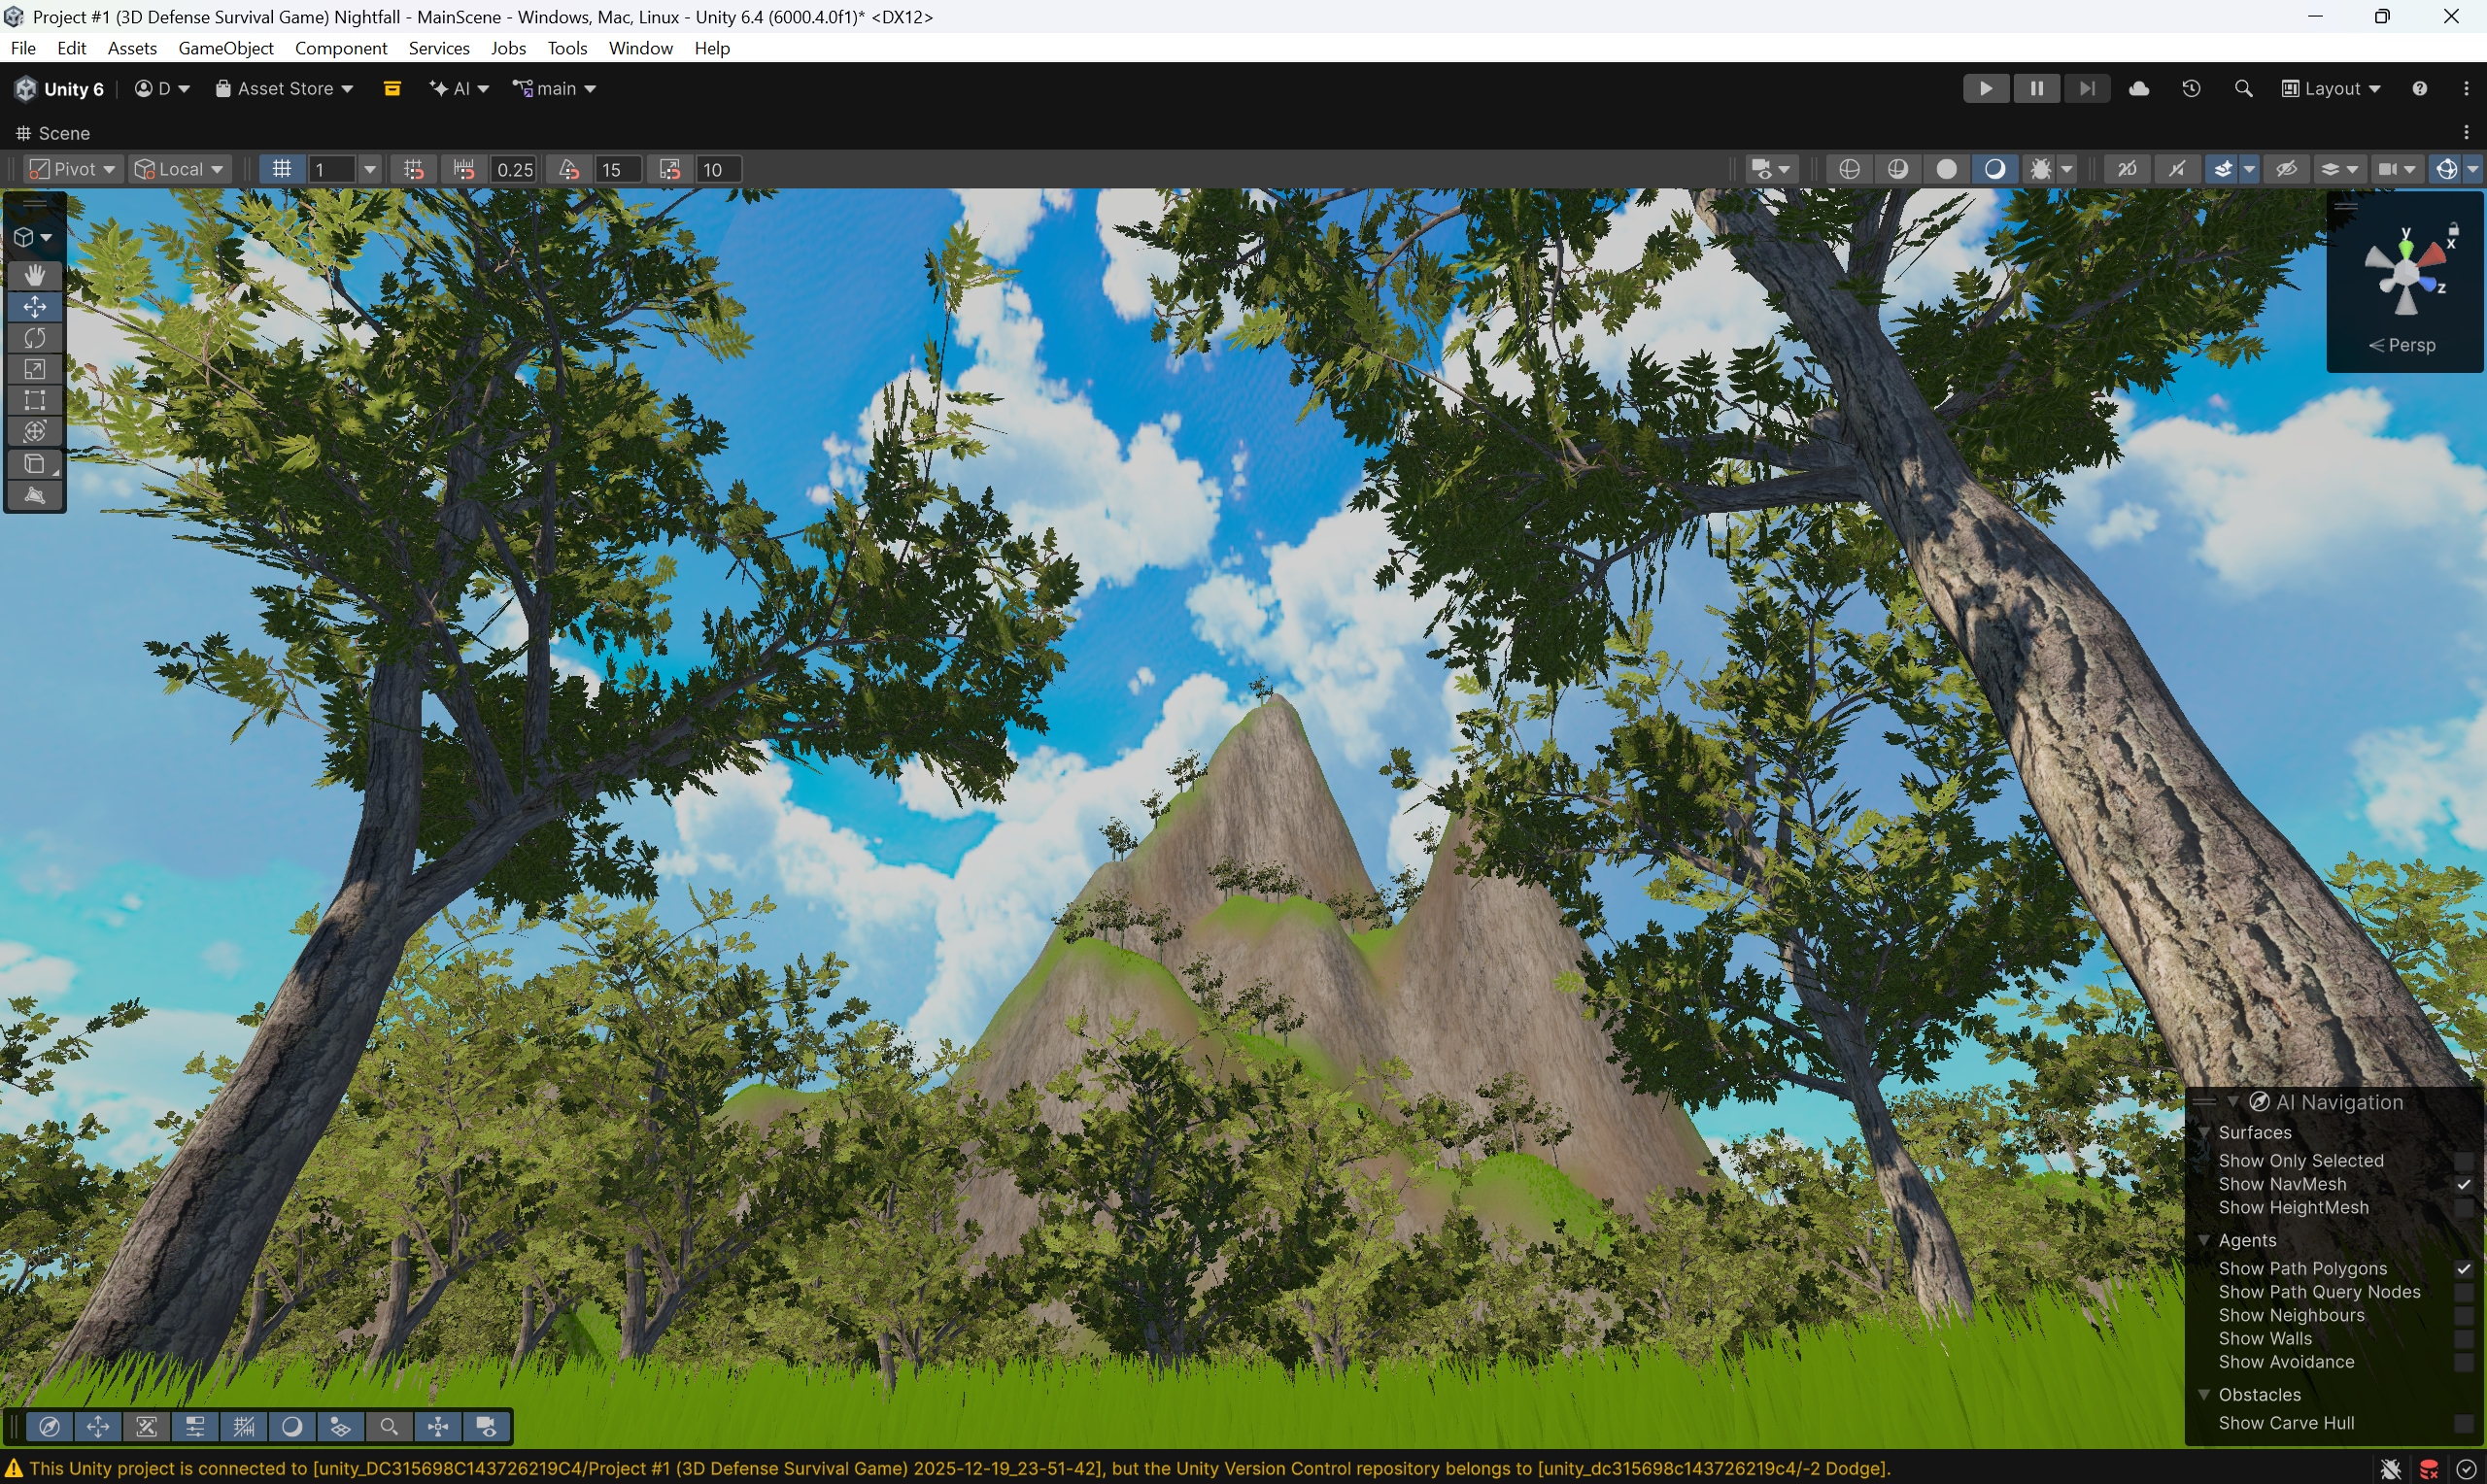Open the Unity Cloud icon
This screenshot has width=2487, height=1484.
[2138, 88]
